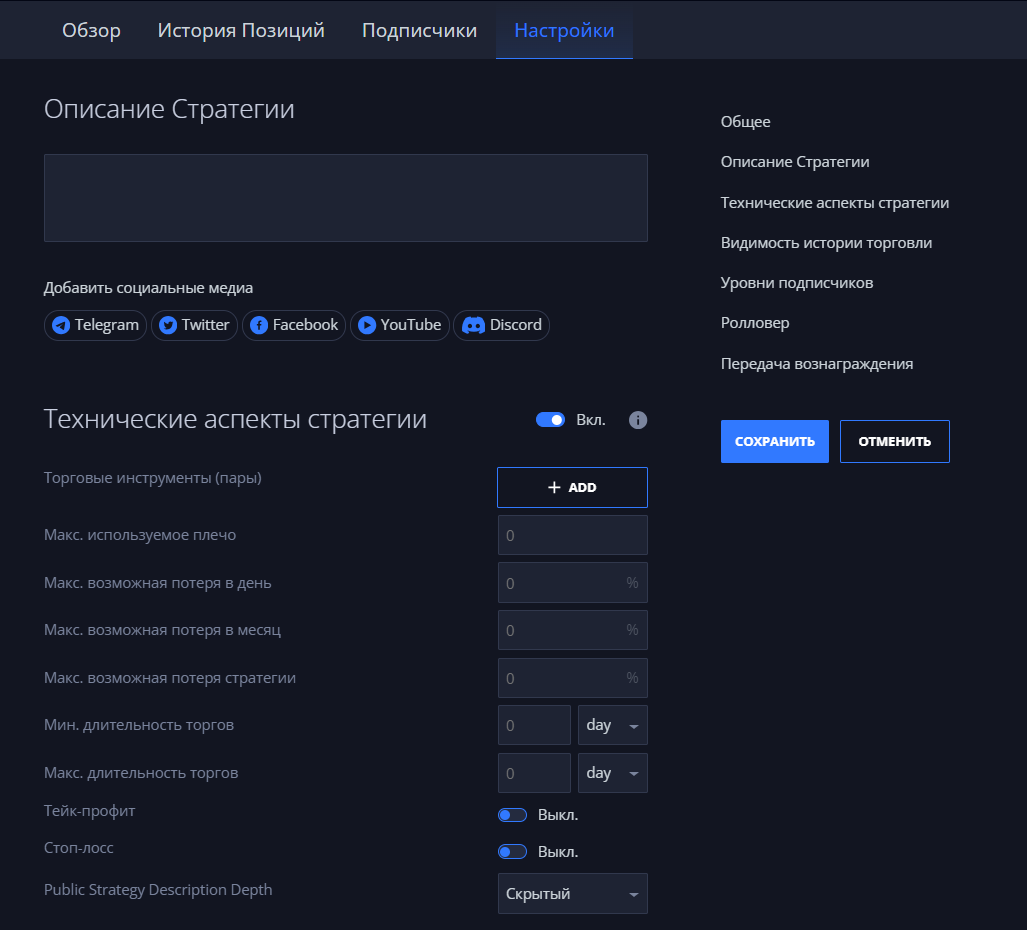Enable the Тейк-профит switch
The image size is (1027, 930).
(x=512, y=815)
